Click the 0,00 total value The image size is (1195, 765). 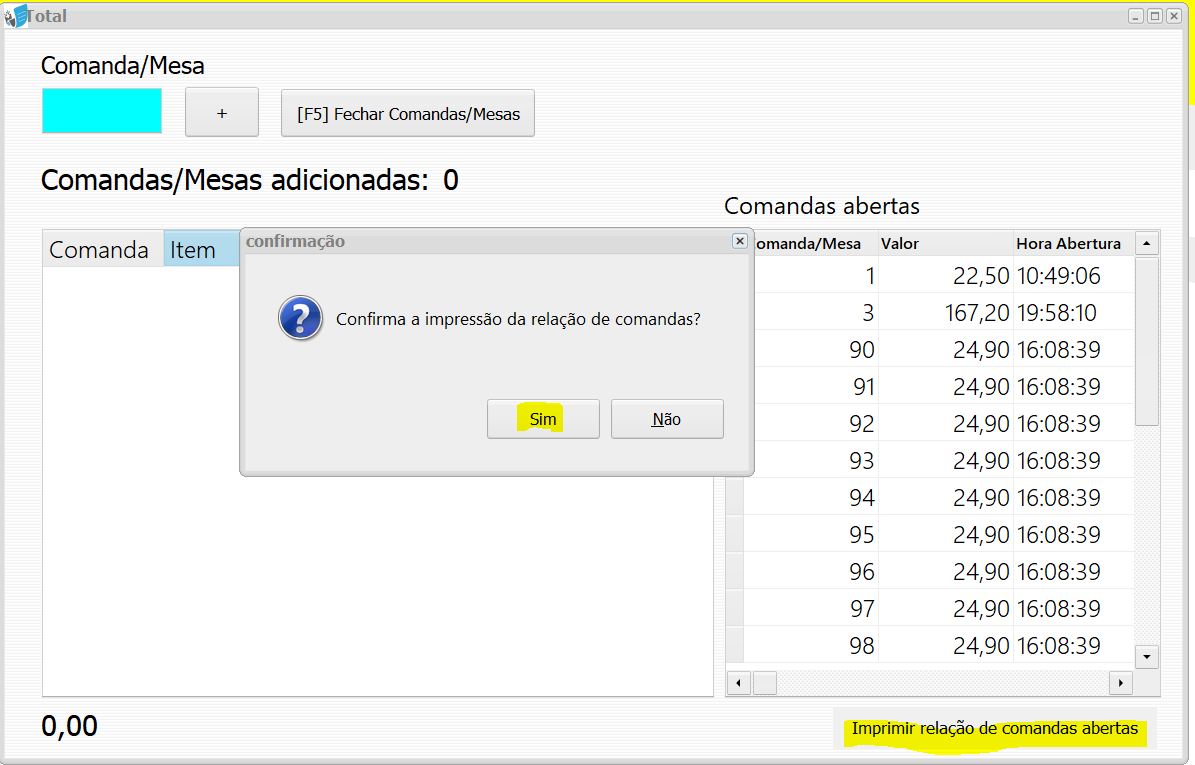click(x=69, y=725)
